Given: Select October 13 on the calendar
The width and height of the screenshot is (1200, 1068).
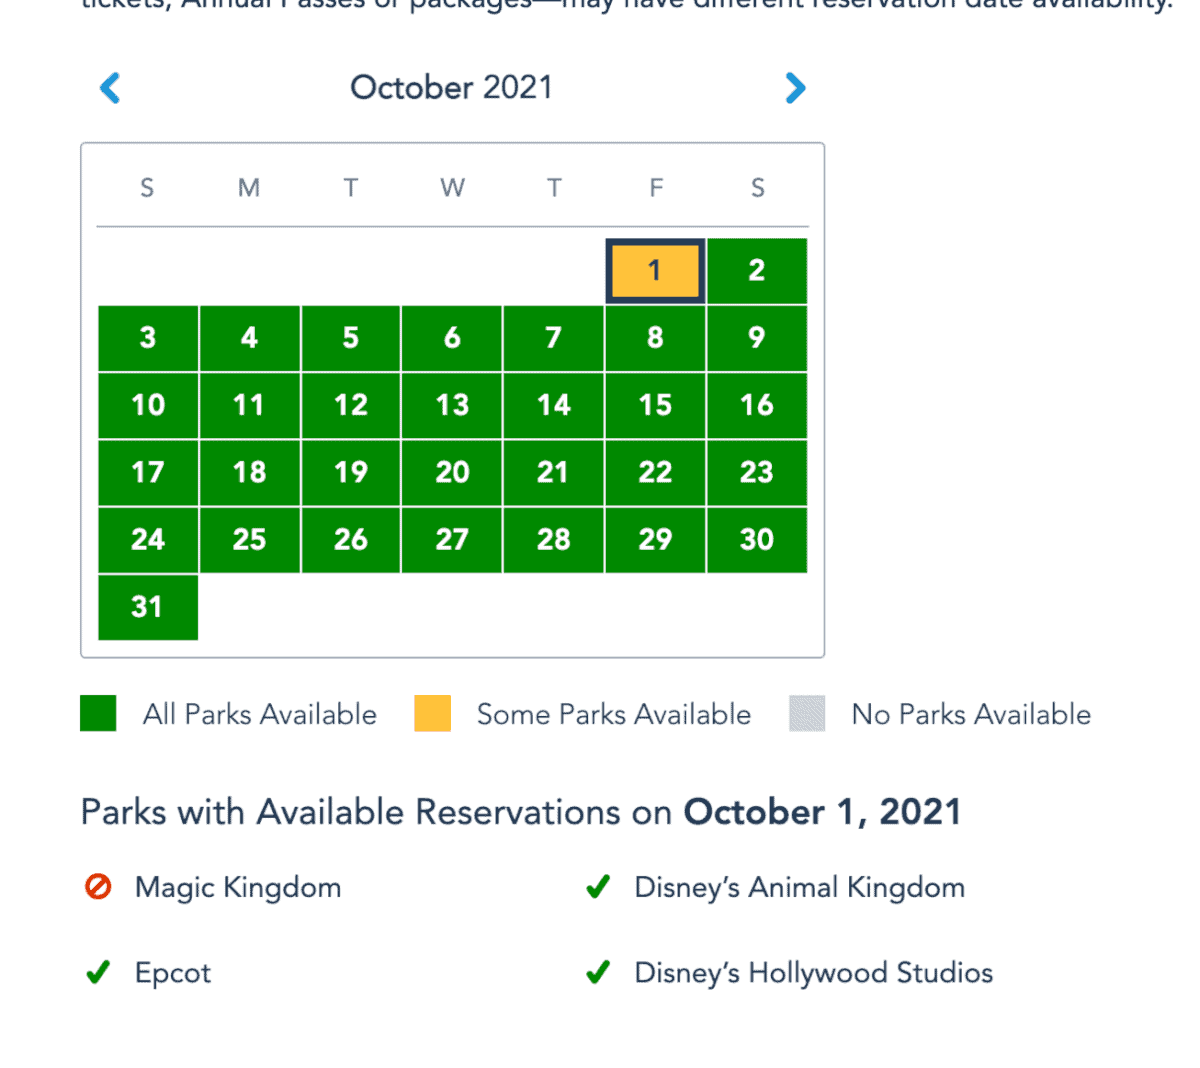Looking at the screenshot, I should pos(452,405).
